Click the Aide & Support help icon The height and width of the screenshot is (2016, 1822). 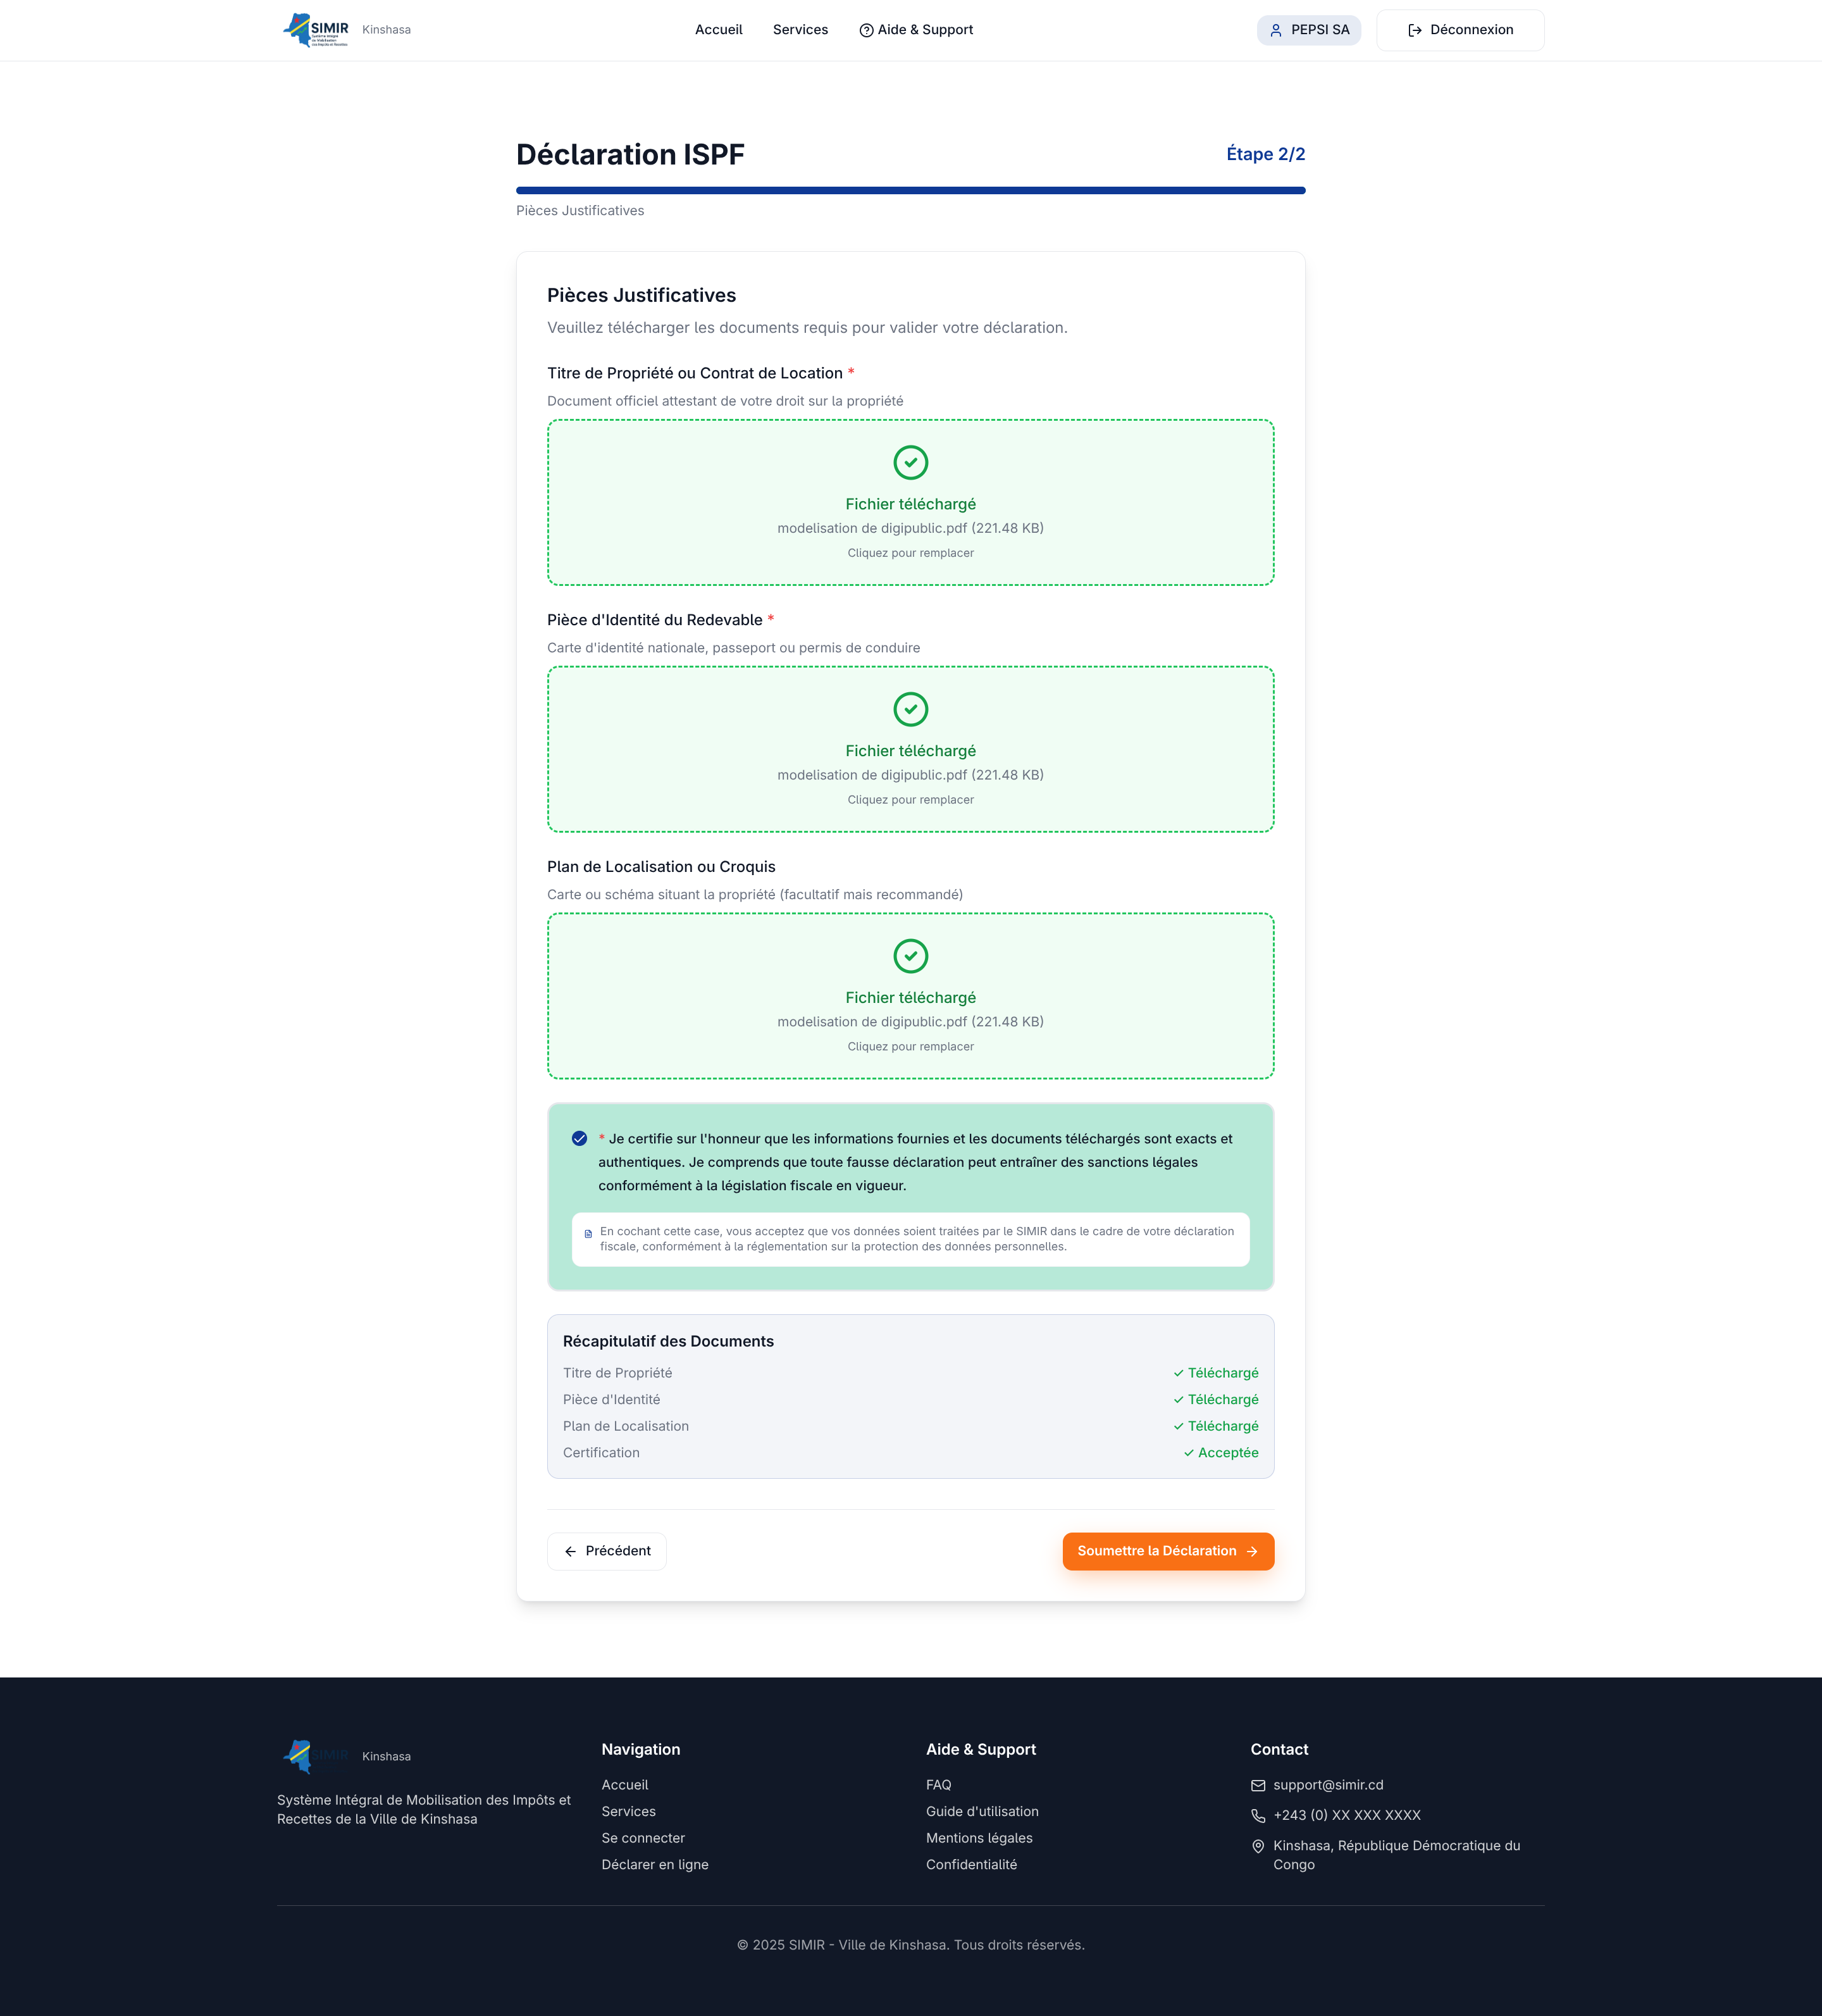point(866,30)
